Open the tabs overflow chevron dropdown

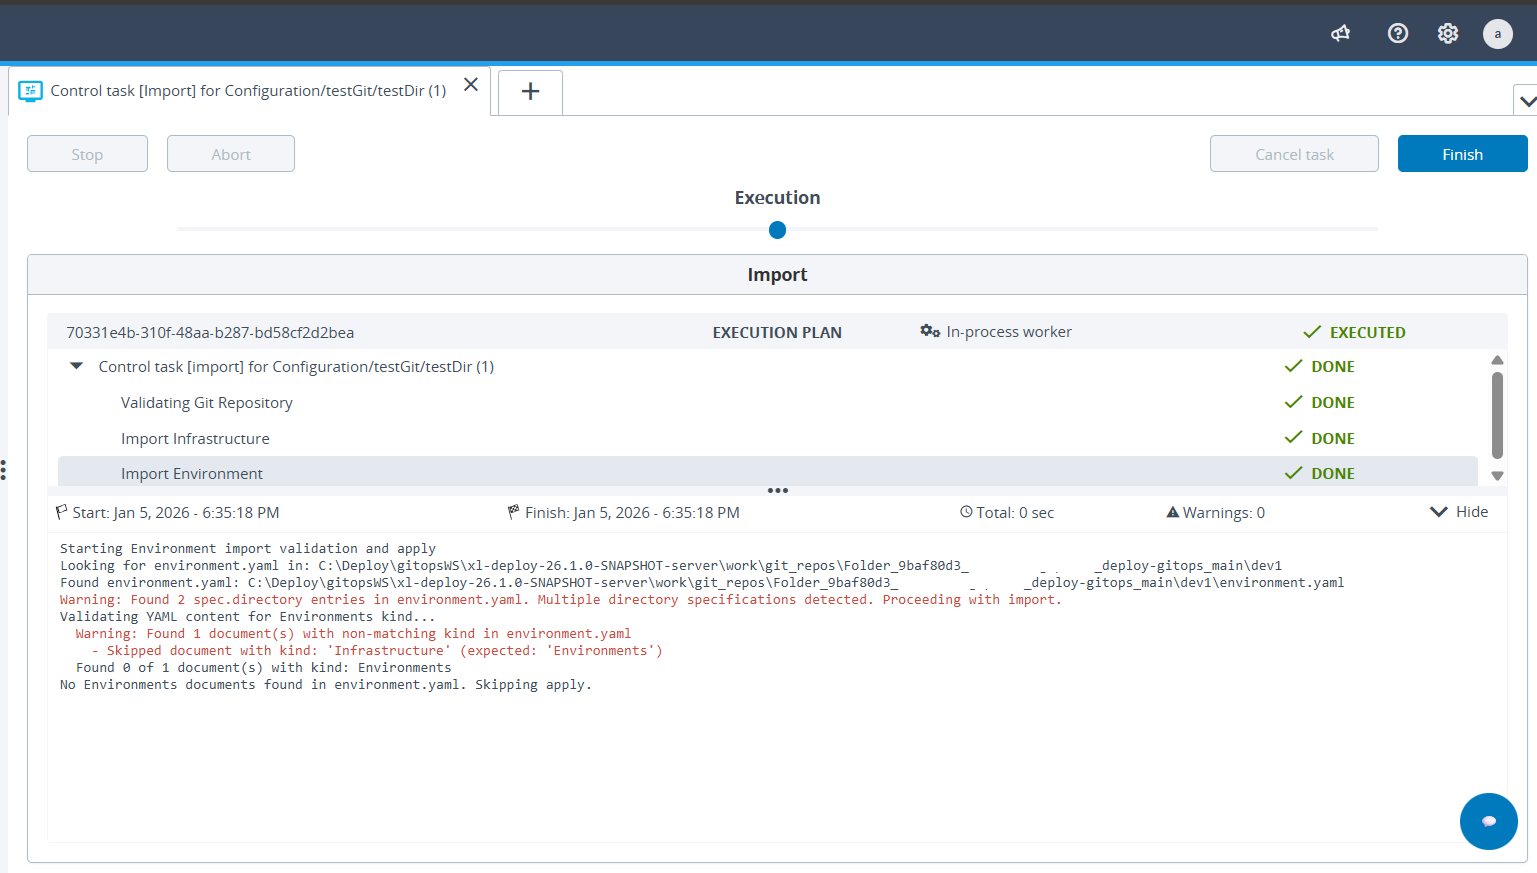tap(1526, 101)
